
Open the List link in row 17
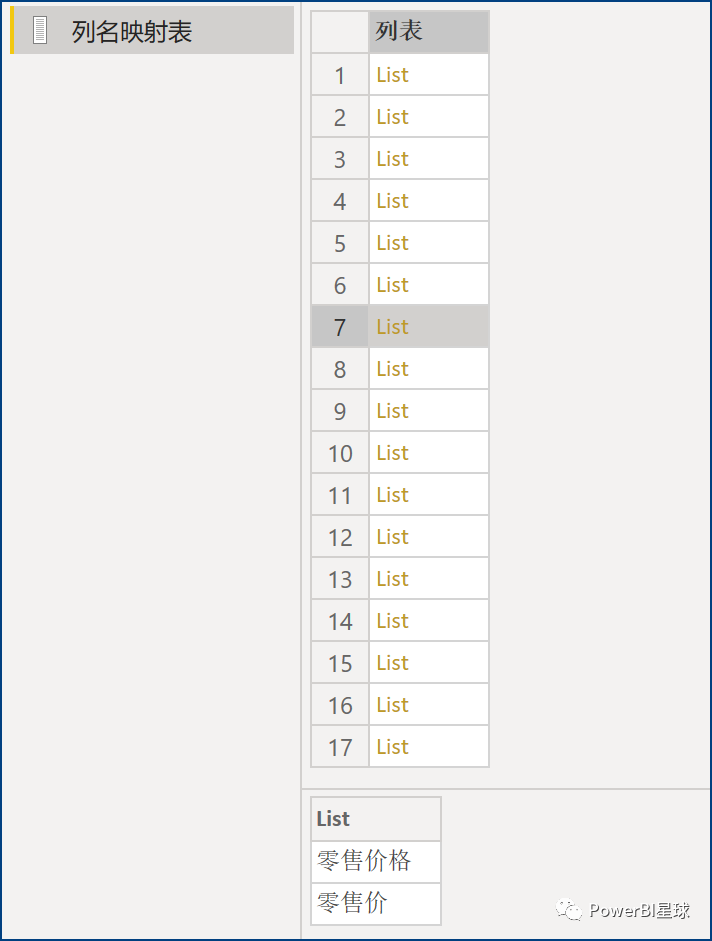(392, 747)
